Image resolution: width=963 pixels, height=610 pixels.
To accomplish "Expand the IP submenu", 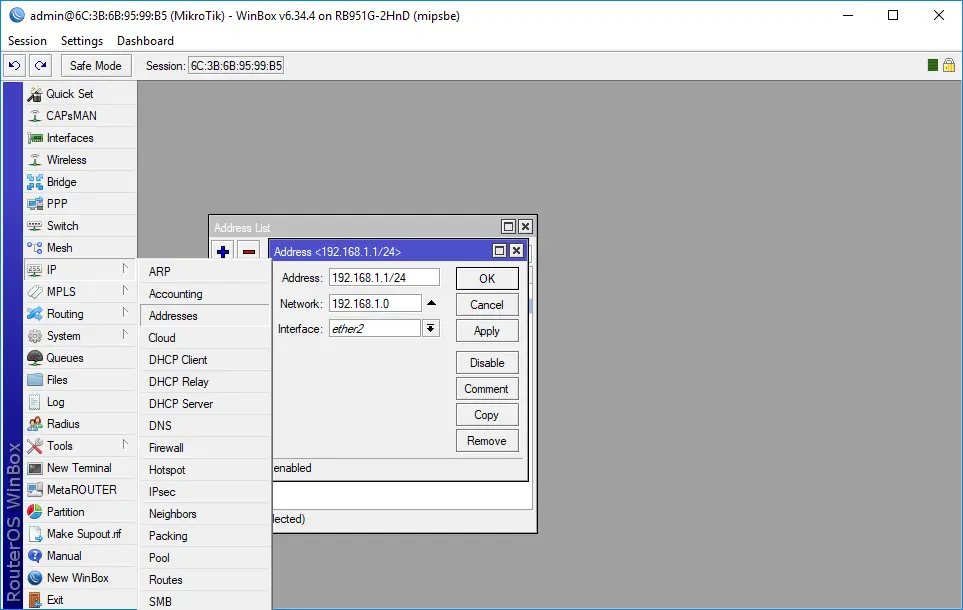I will [80, 270].
